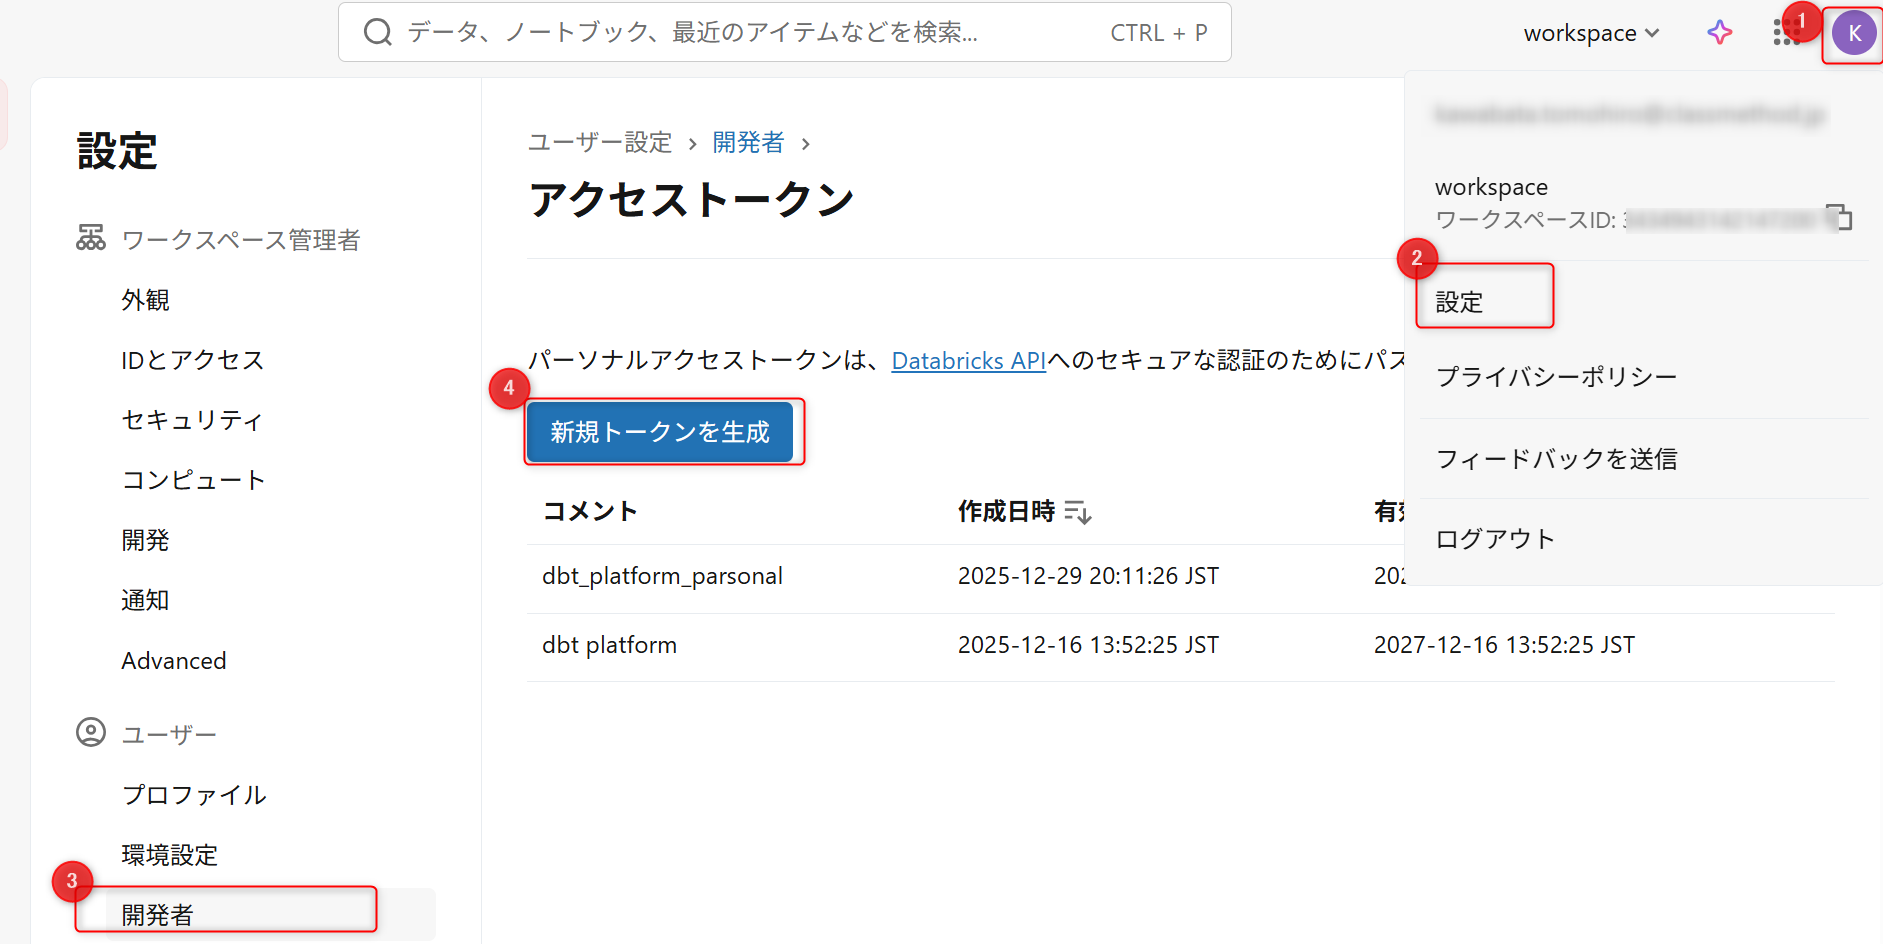Open the AI assistant sparkle icon
This screenshot has height=944, width=1883.
1719,33
